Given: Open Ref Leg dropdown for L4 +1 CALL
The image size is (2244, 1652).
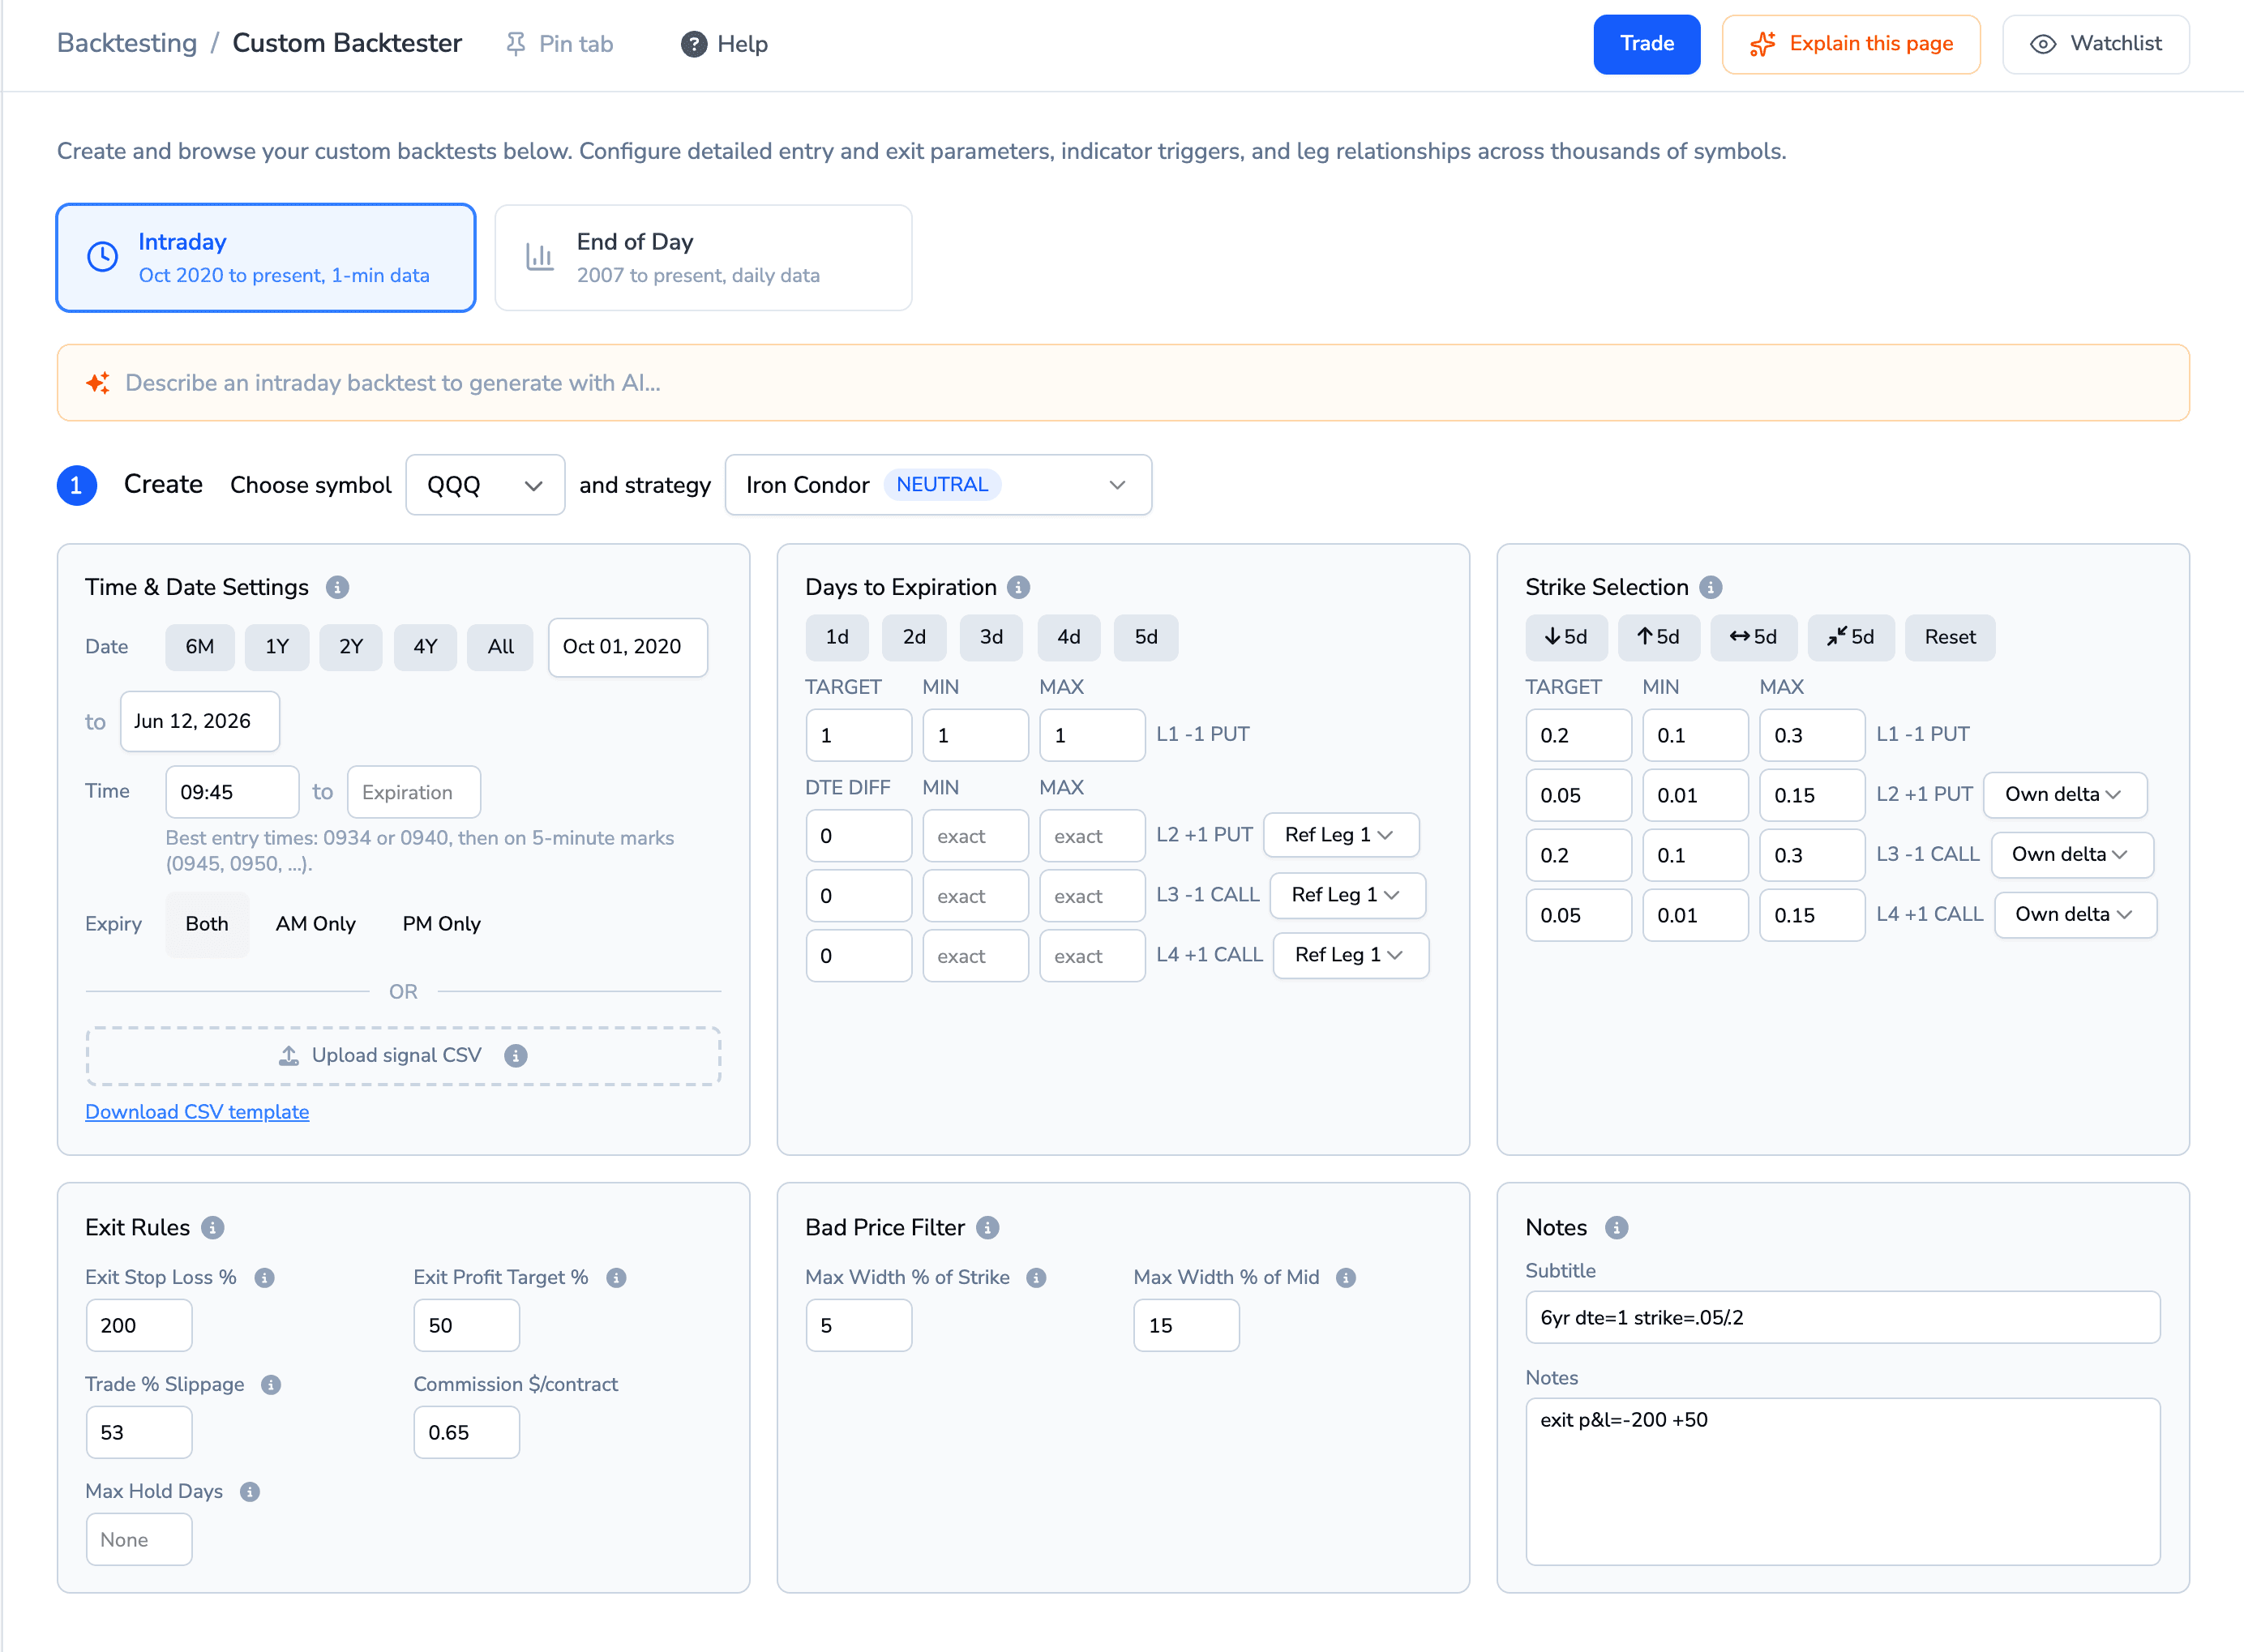Looking at the screenshot, I should [1350, 955].
